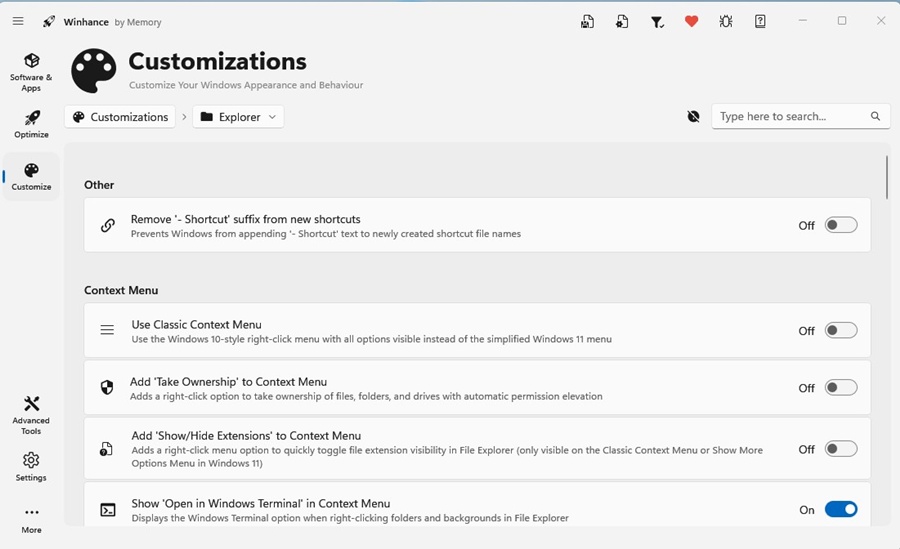Turn on Add 'Take Ownership' toggle
Image resolution: width=900 pixels, height=549 pixels.
[840, 388]
